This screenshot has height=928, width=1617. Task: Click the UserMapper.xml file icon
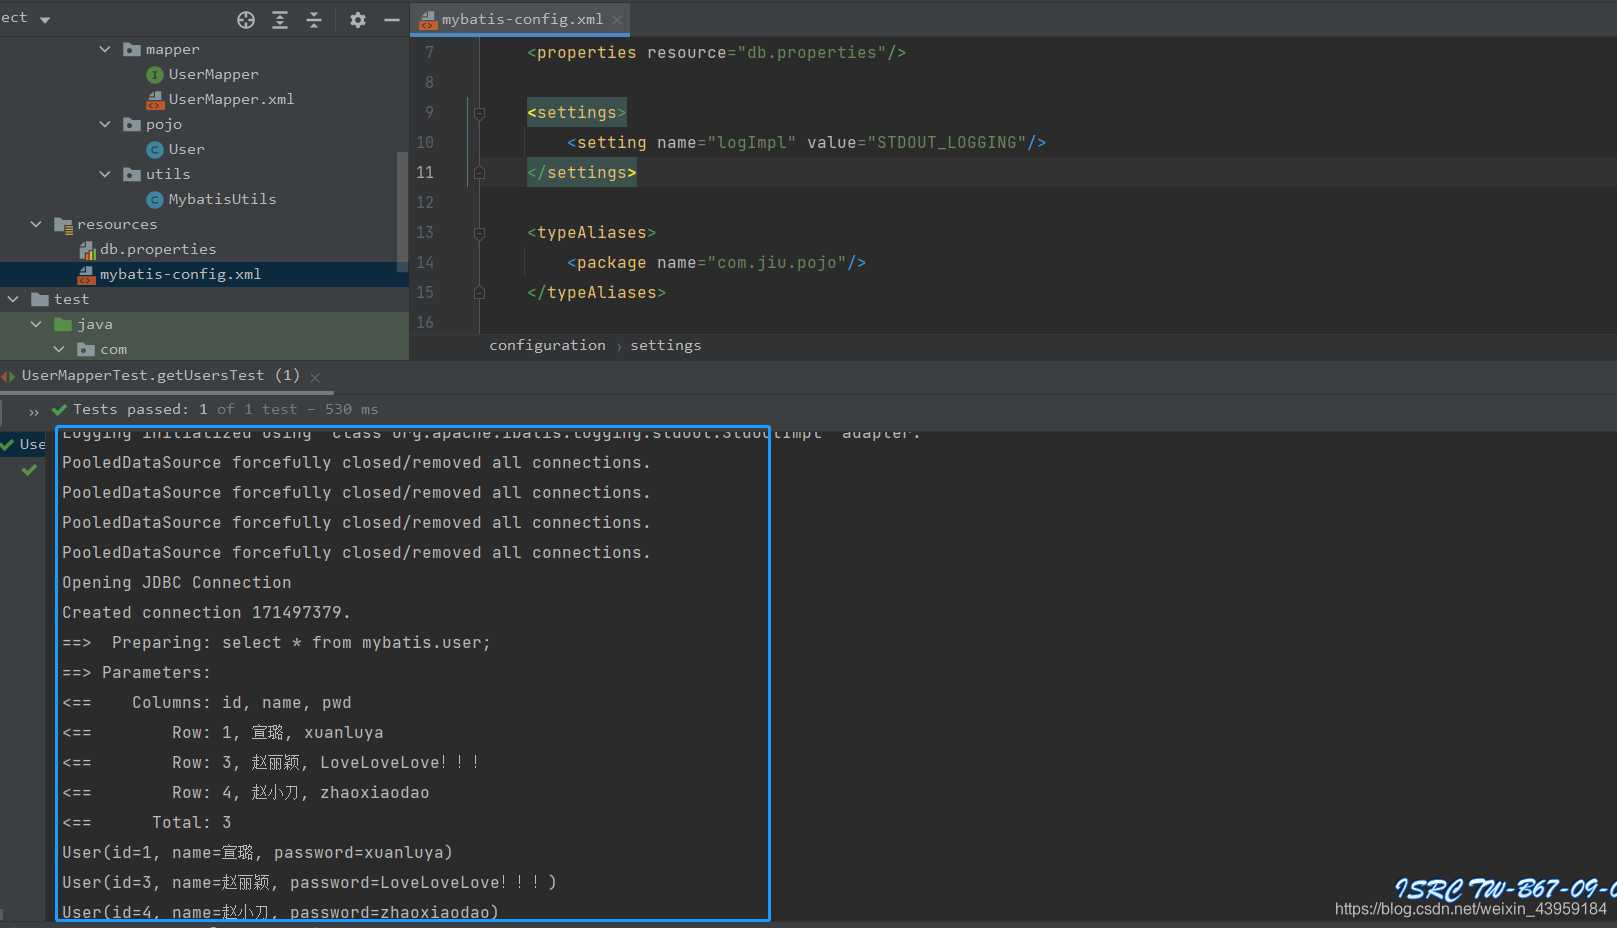click(x=155, y=99)
